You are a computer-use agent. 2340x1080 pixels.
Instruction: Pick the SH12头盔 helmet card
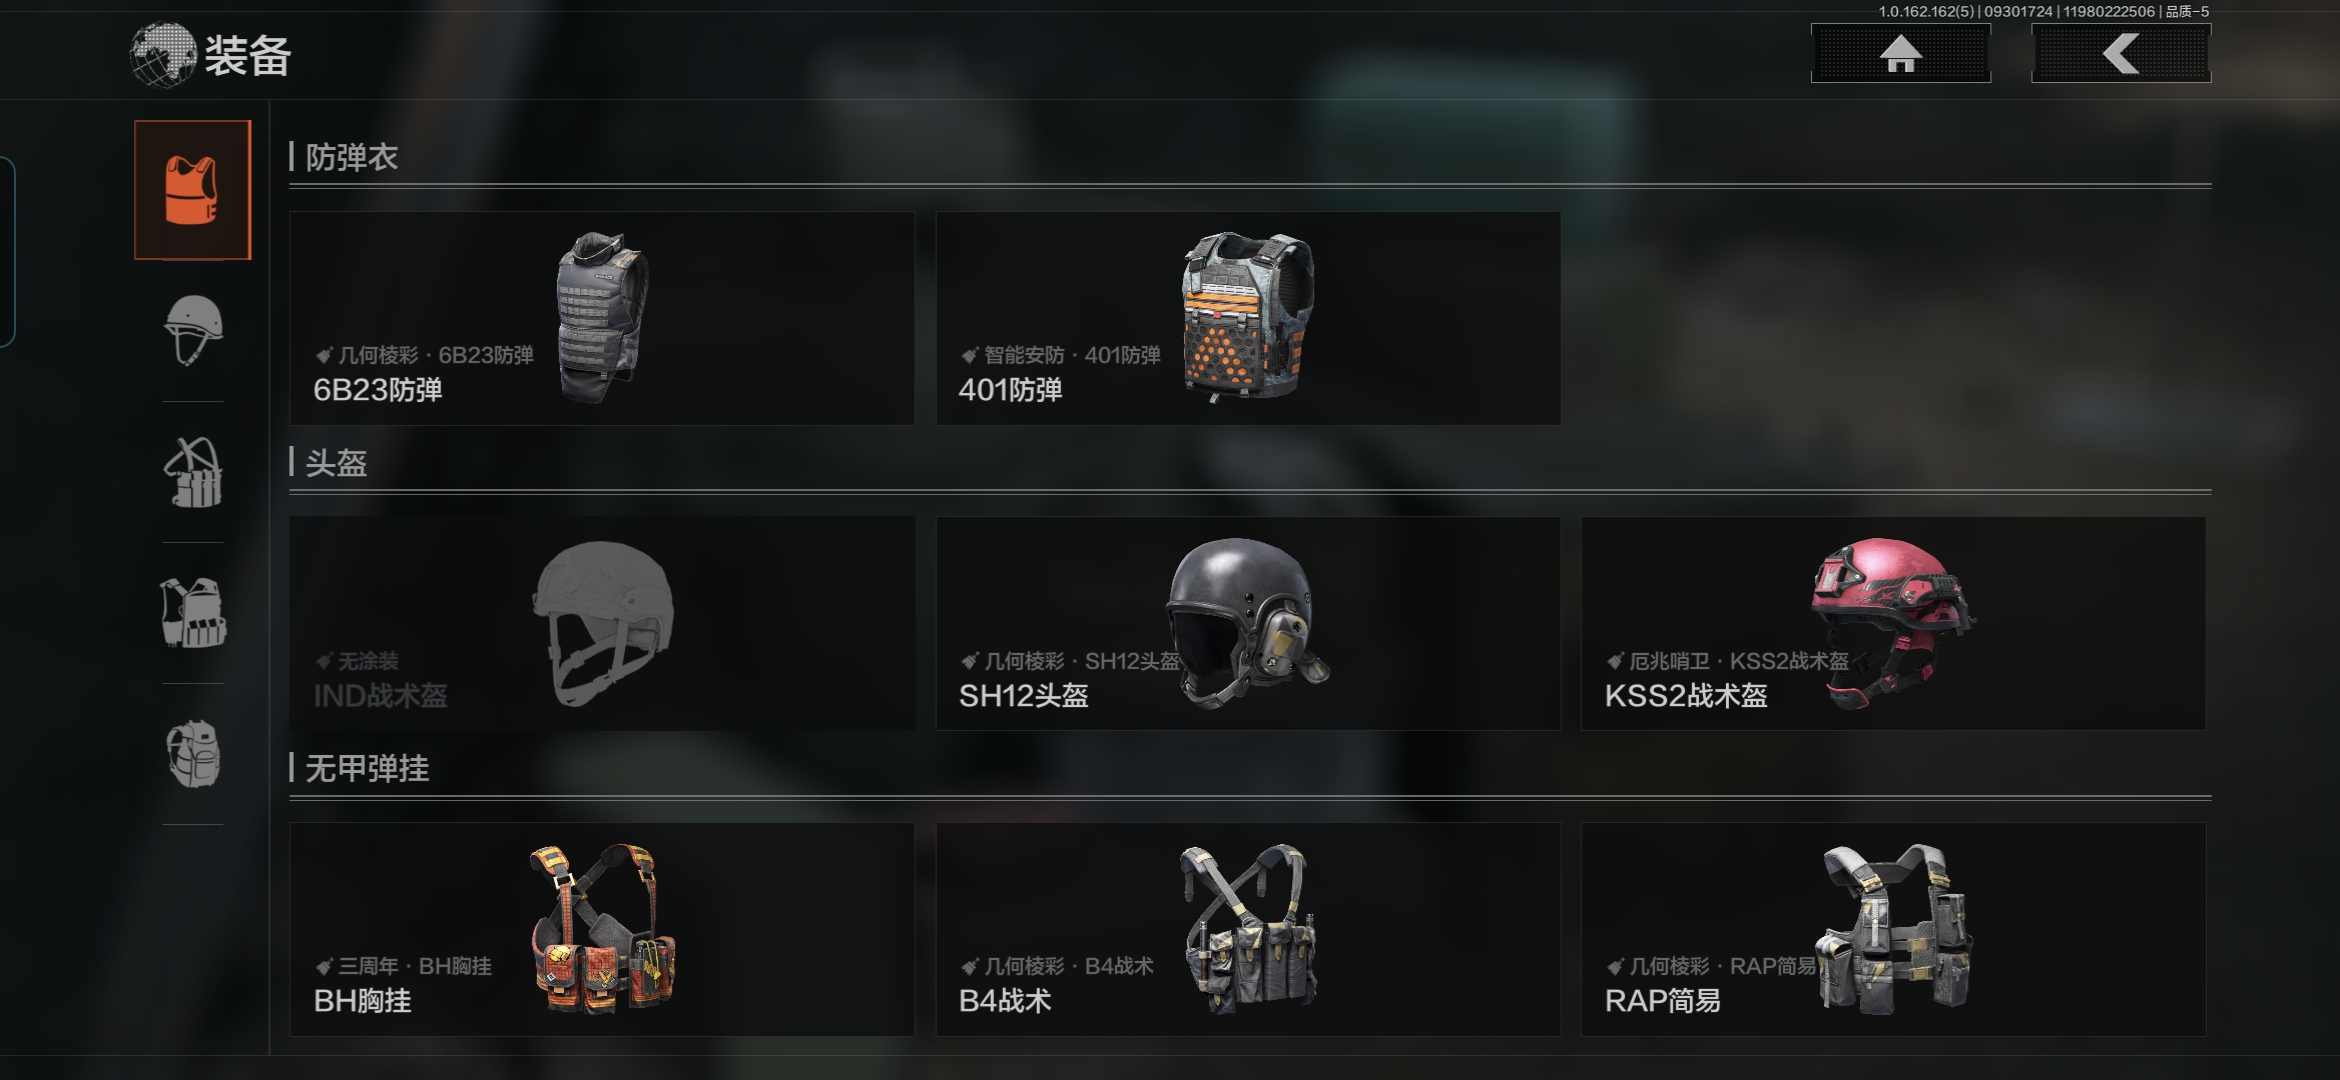(x=1248, y=623)
